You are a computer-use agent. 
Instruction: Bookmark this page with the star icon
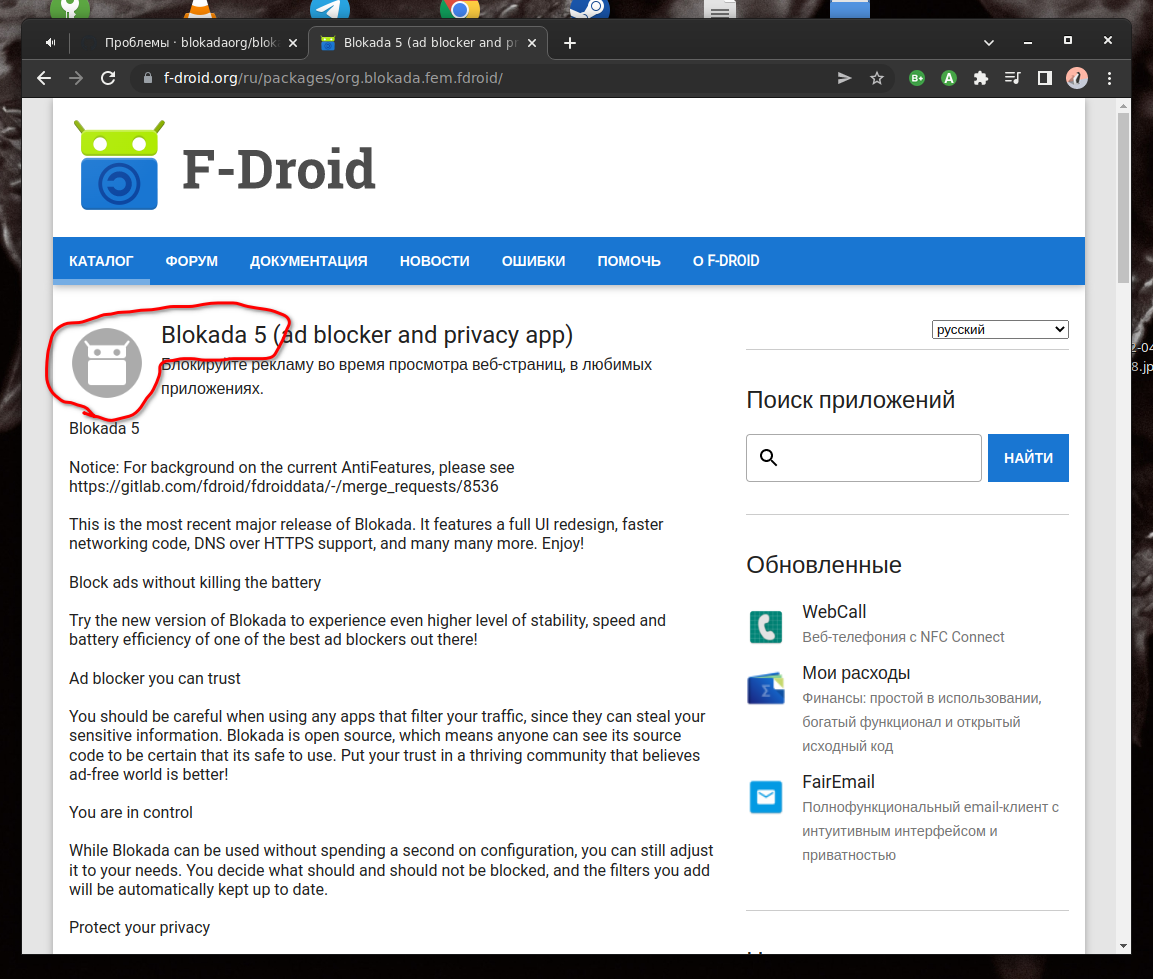pos(877,78)
